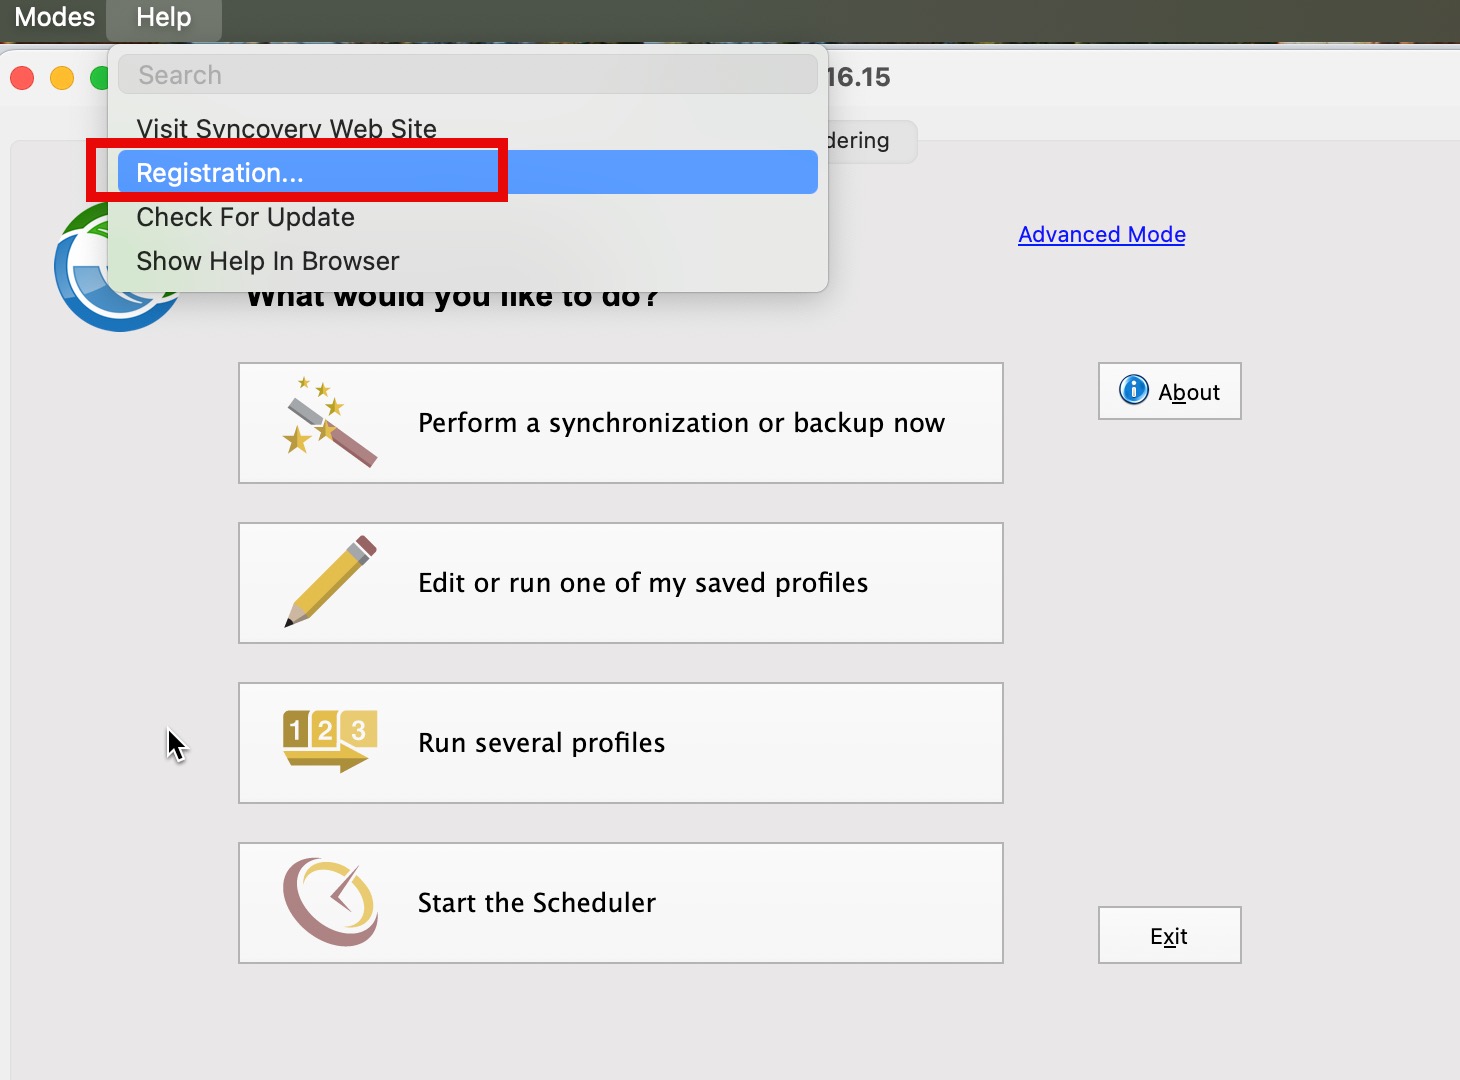Close the open Help menu
1460x1080 pixels.
coord(163,18)
